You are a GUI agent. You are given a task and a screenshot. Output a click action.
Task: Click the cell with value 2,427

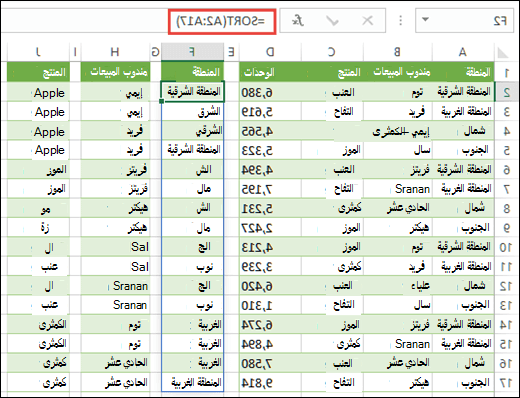click(x=270, y=228)
